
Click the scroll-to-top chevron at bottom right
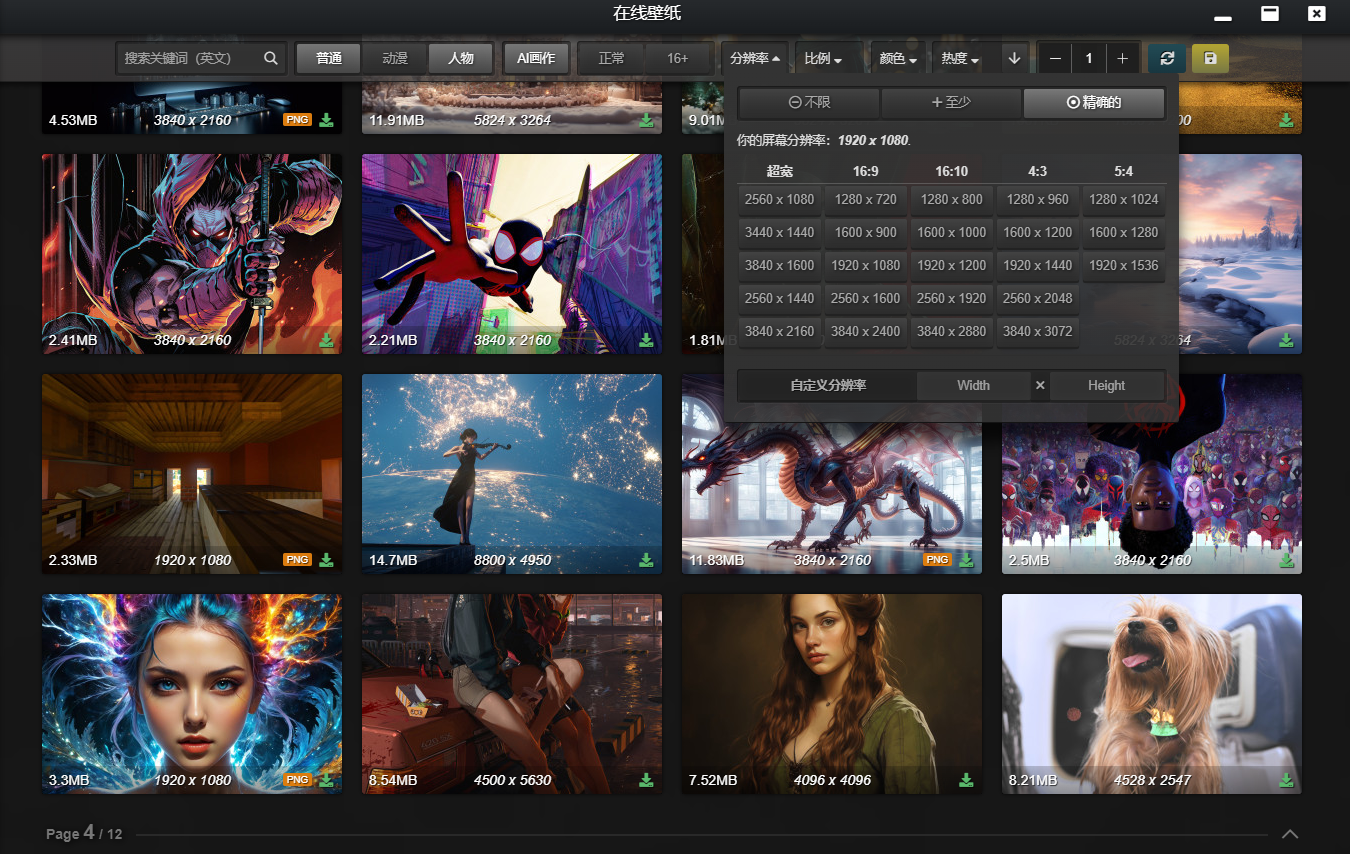[1290, 834]
